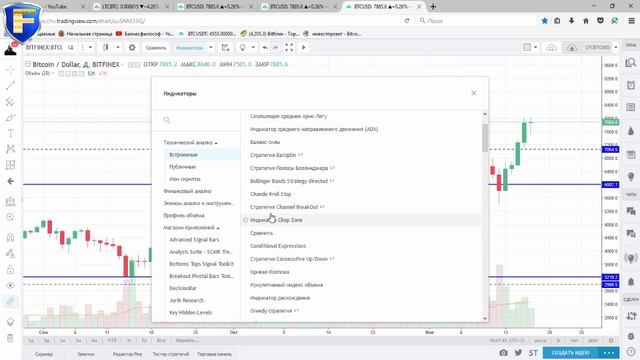Open the layout selector icon
The width and height of the screenshot is (640, 360).
pos(527,48)
